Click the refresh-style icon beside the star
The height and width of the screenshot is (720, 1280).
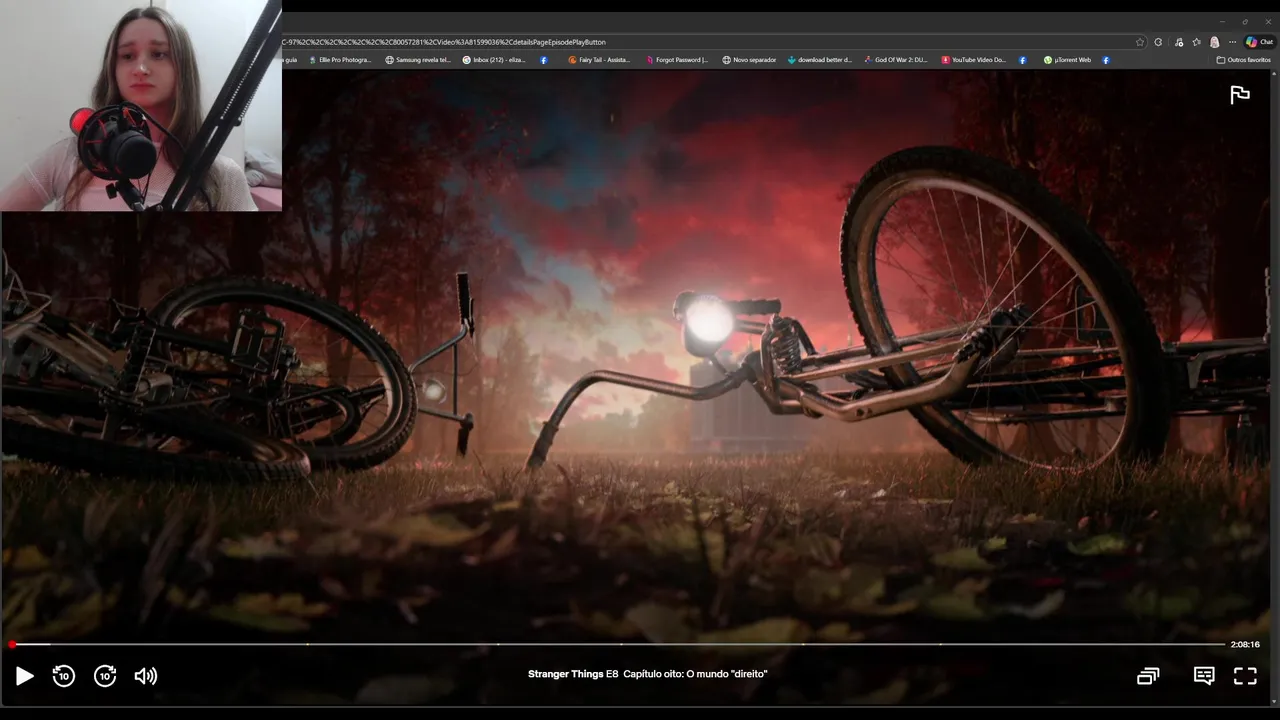[1158, 42]
